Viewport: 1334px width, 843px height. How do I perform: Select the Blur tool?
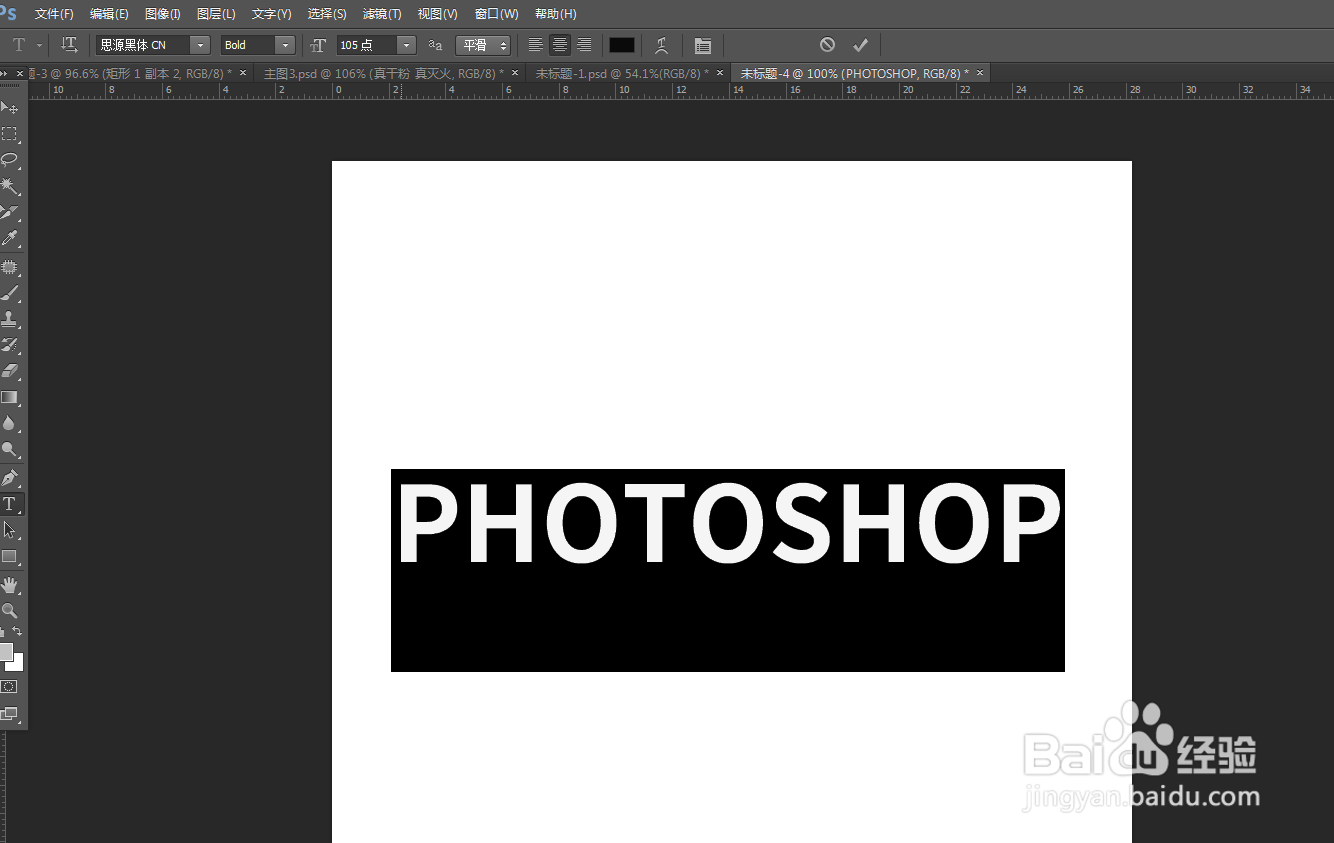10,423
